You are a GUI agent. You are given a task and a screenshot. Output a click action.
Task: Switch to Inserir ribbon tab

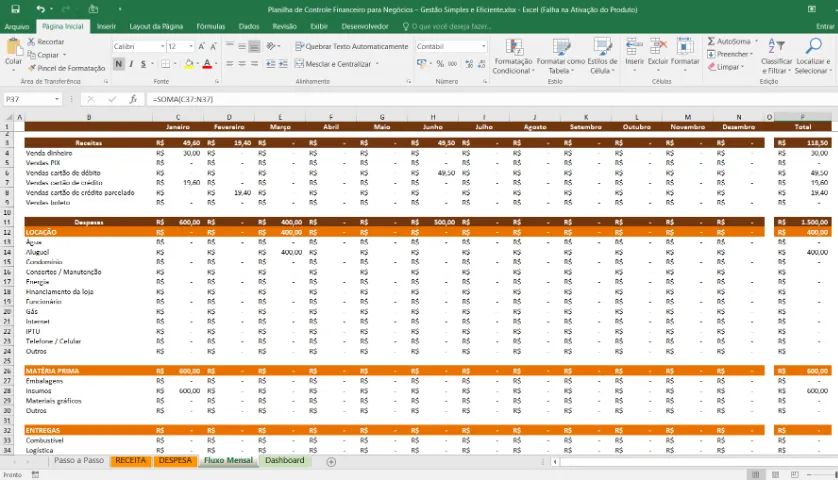pyautogui.click(x=106, y=26)
